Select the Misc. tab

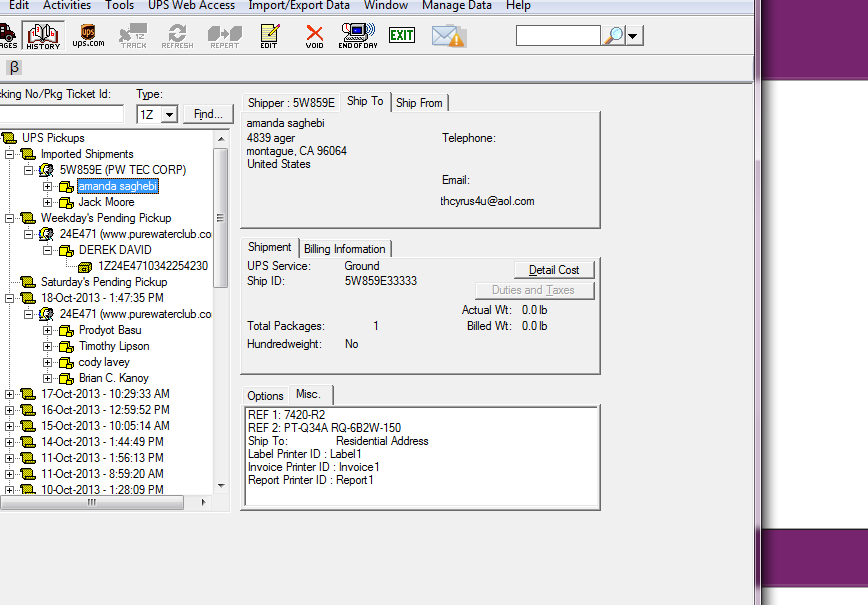308,394
